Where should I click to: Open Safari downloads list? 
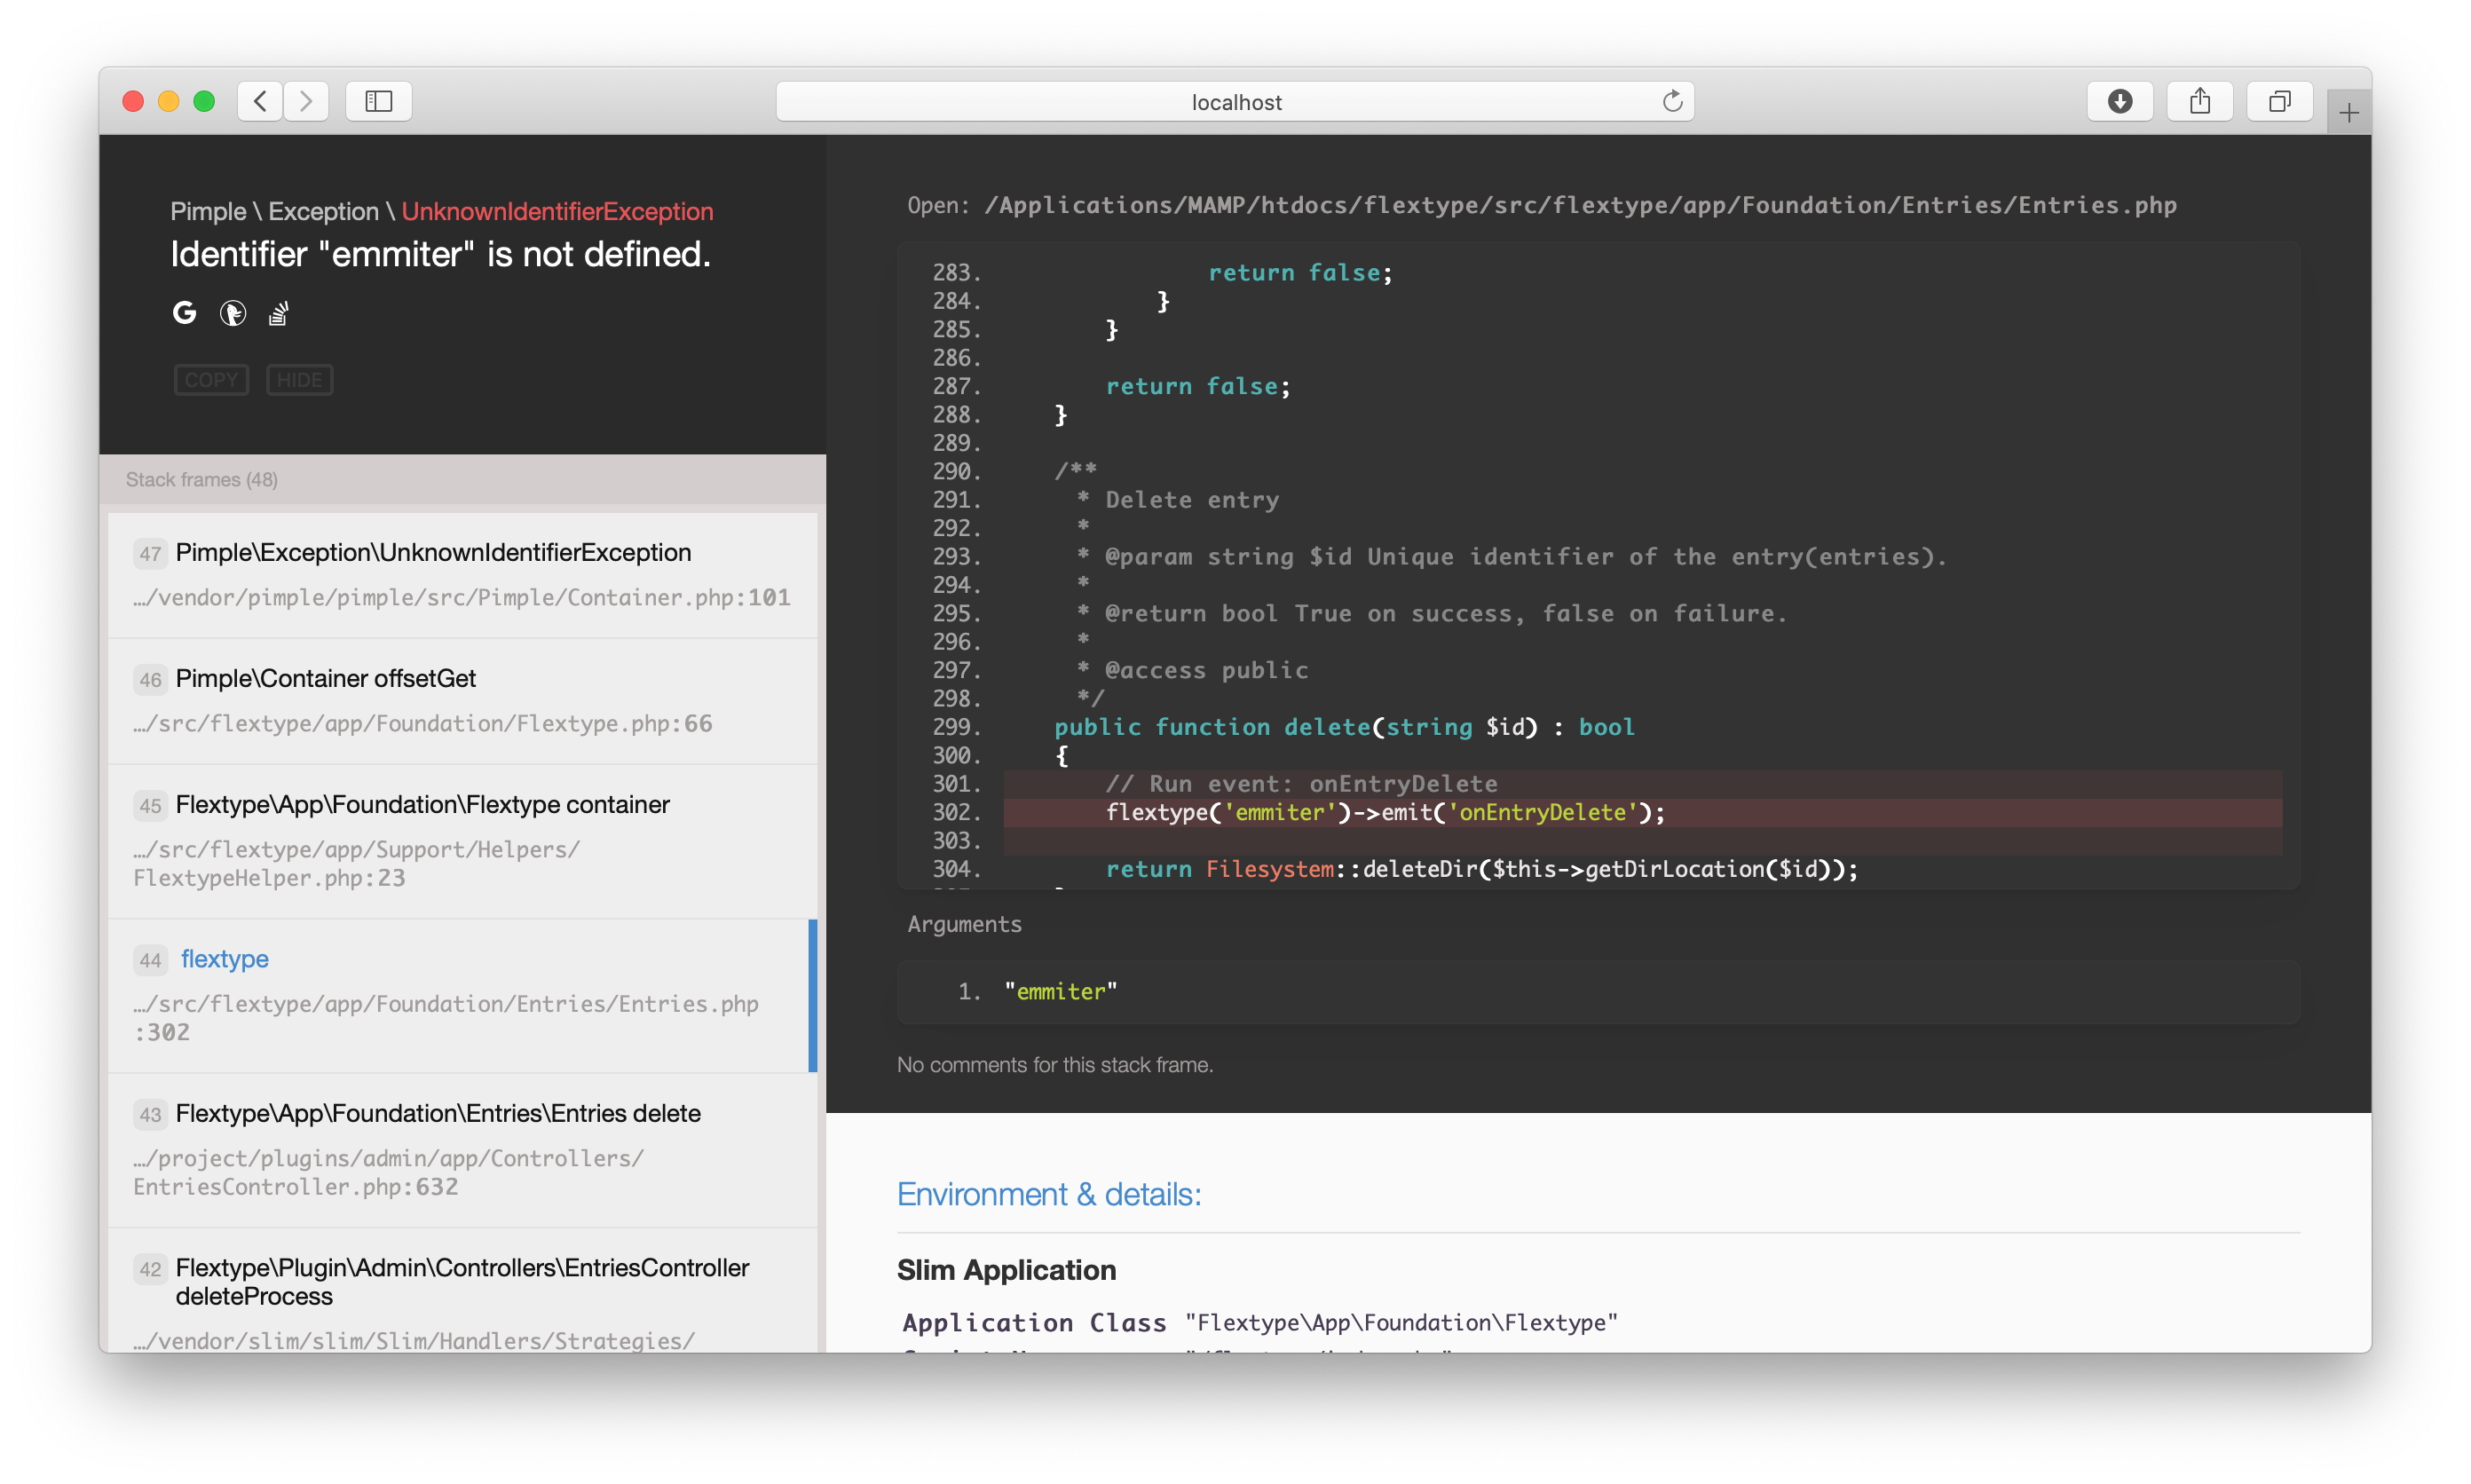tap(2120, 101)
